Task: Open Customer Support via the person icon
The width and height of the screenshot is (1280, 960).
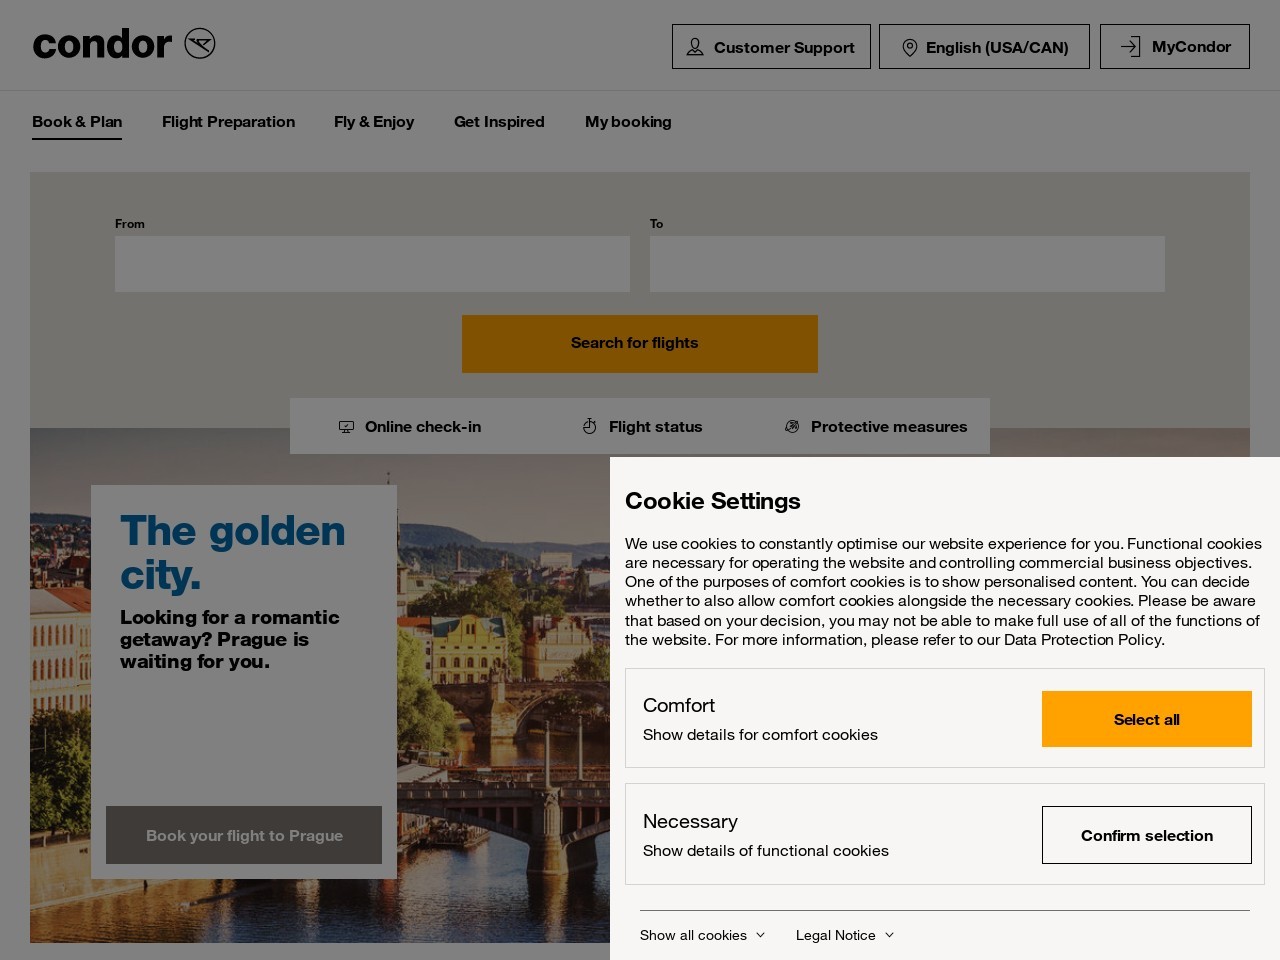Action: (694, 47)
